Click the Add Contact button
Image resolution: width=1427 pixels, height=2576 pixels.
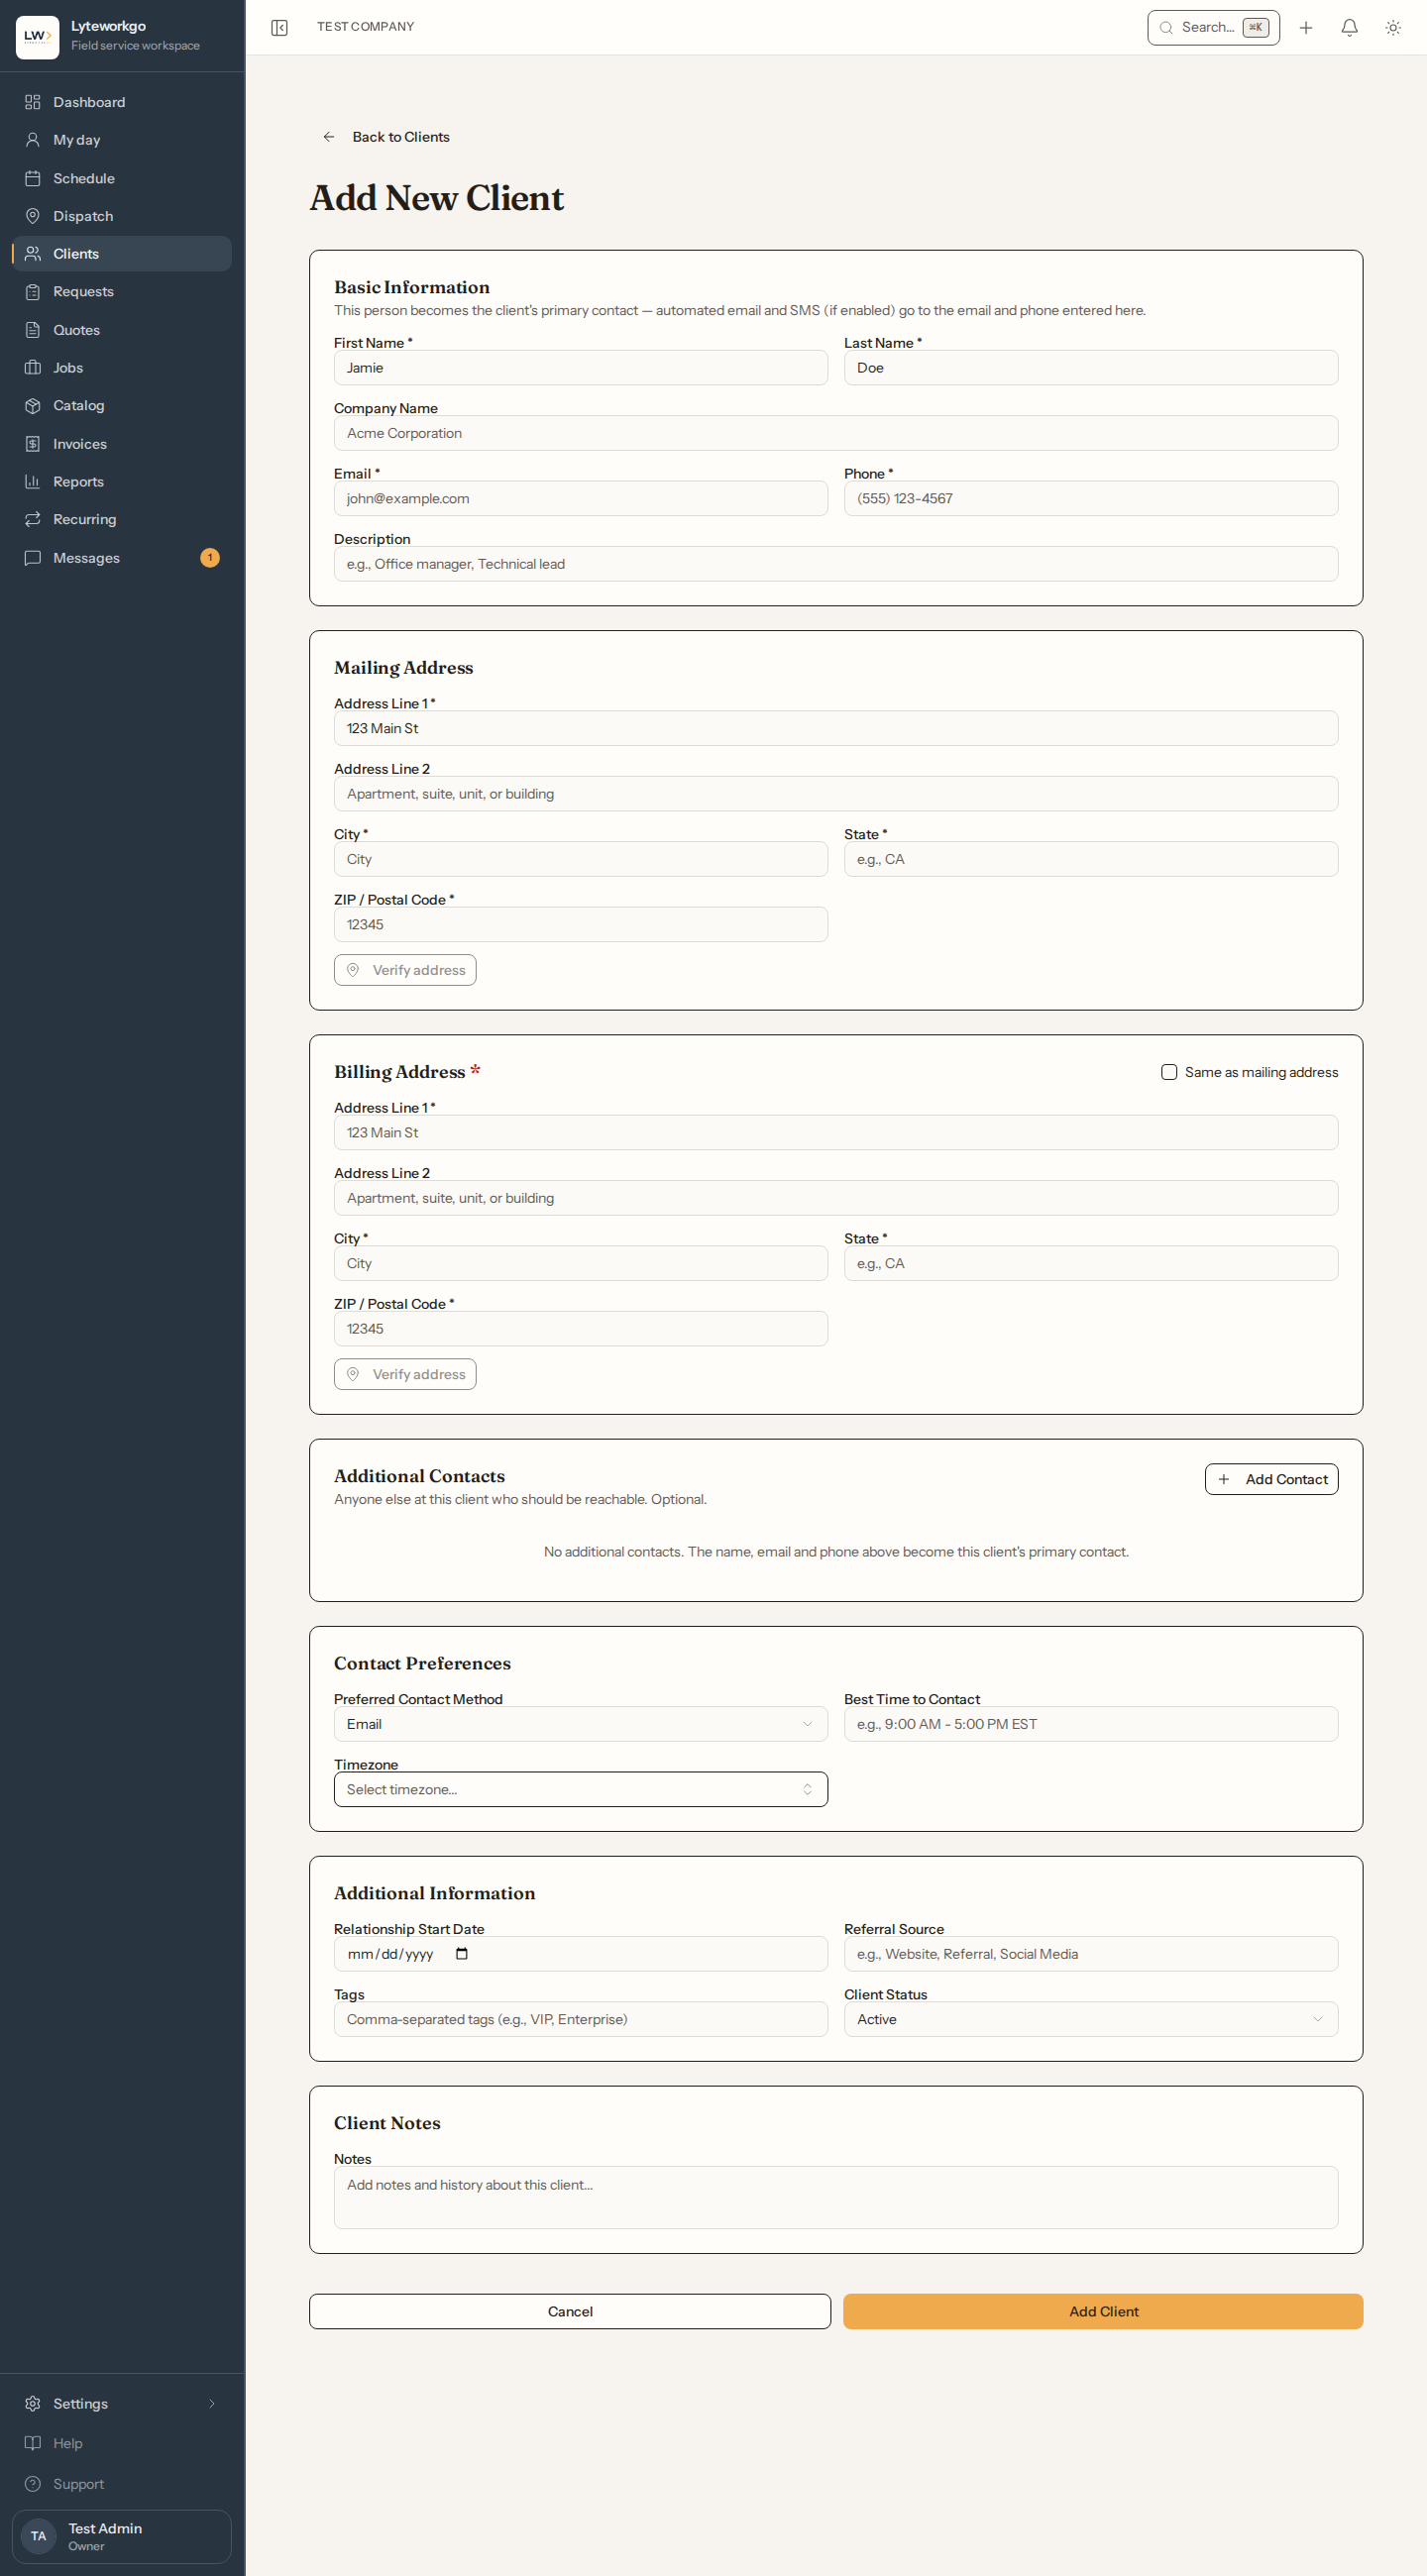pos(1271,1479)
